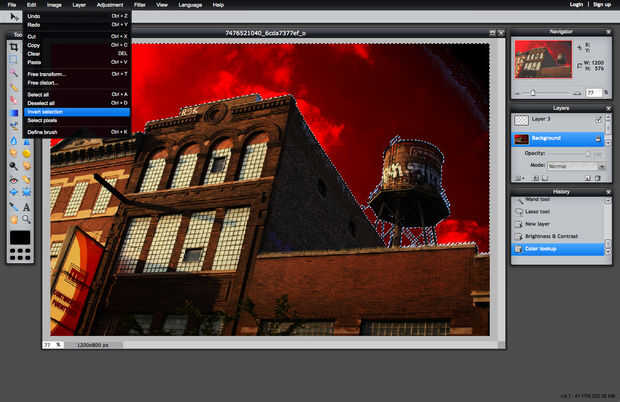Select the Bloat tool
620x402 pixels.
14,193
